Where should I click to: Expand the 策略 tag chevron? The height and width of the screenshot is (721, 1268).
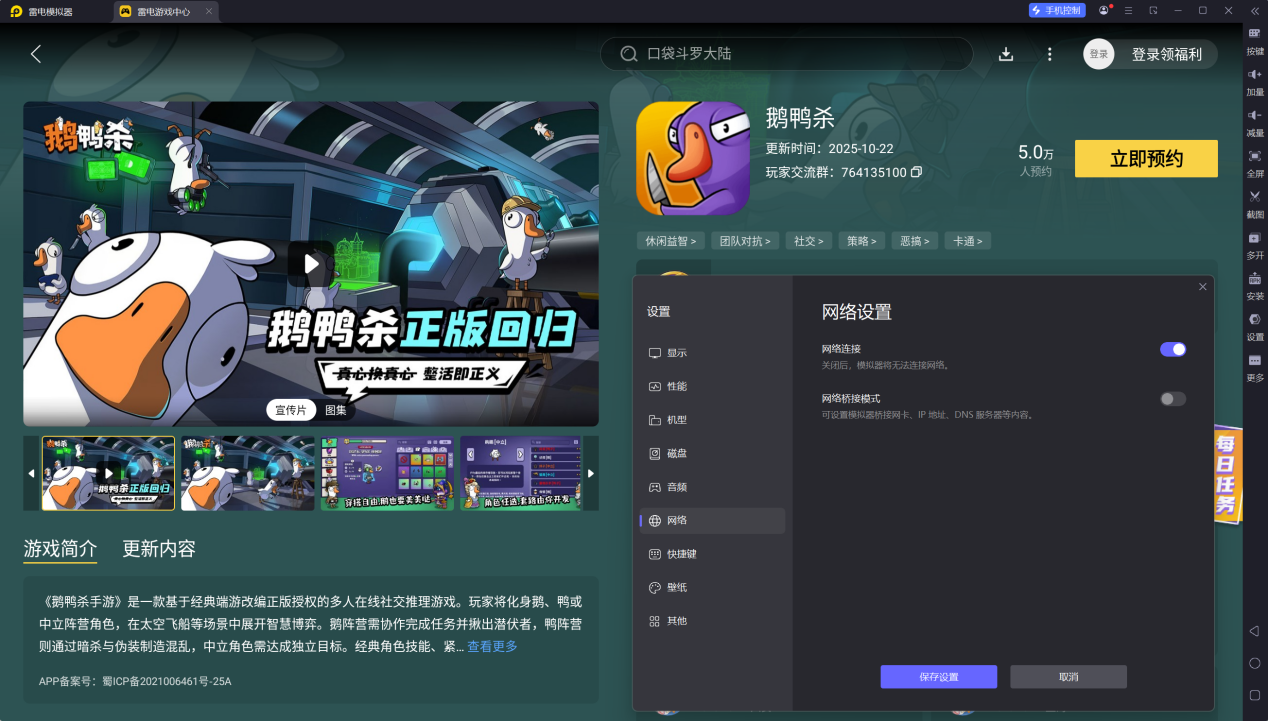[873, 240]
